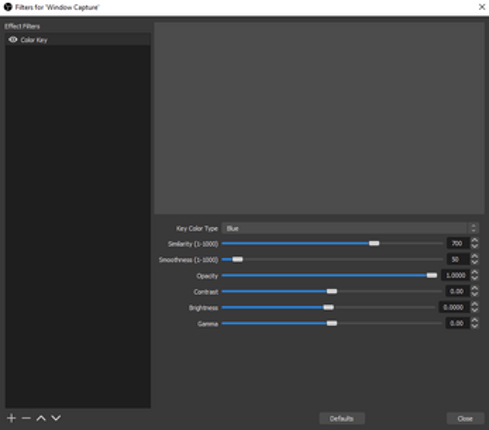Image resolution: width=489 pixels, height=430 pixels.
Task: Decrease Gamma with the down stepper arrow
Action: (x=475, y=326)
